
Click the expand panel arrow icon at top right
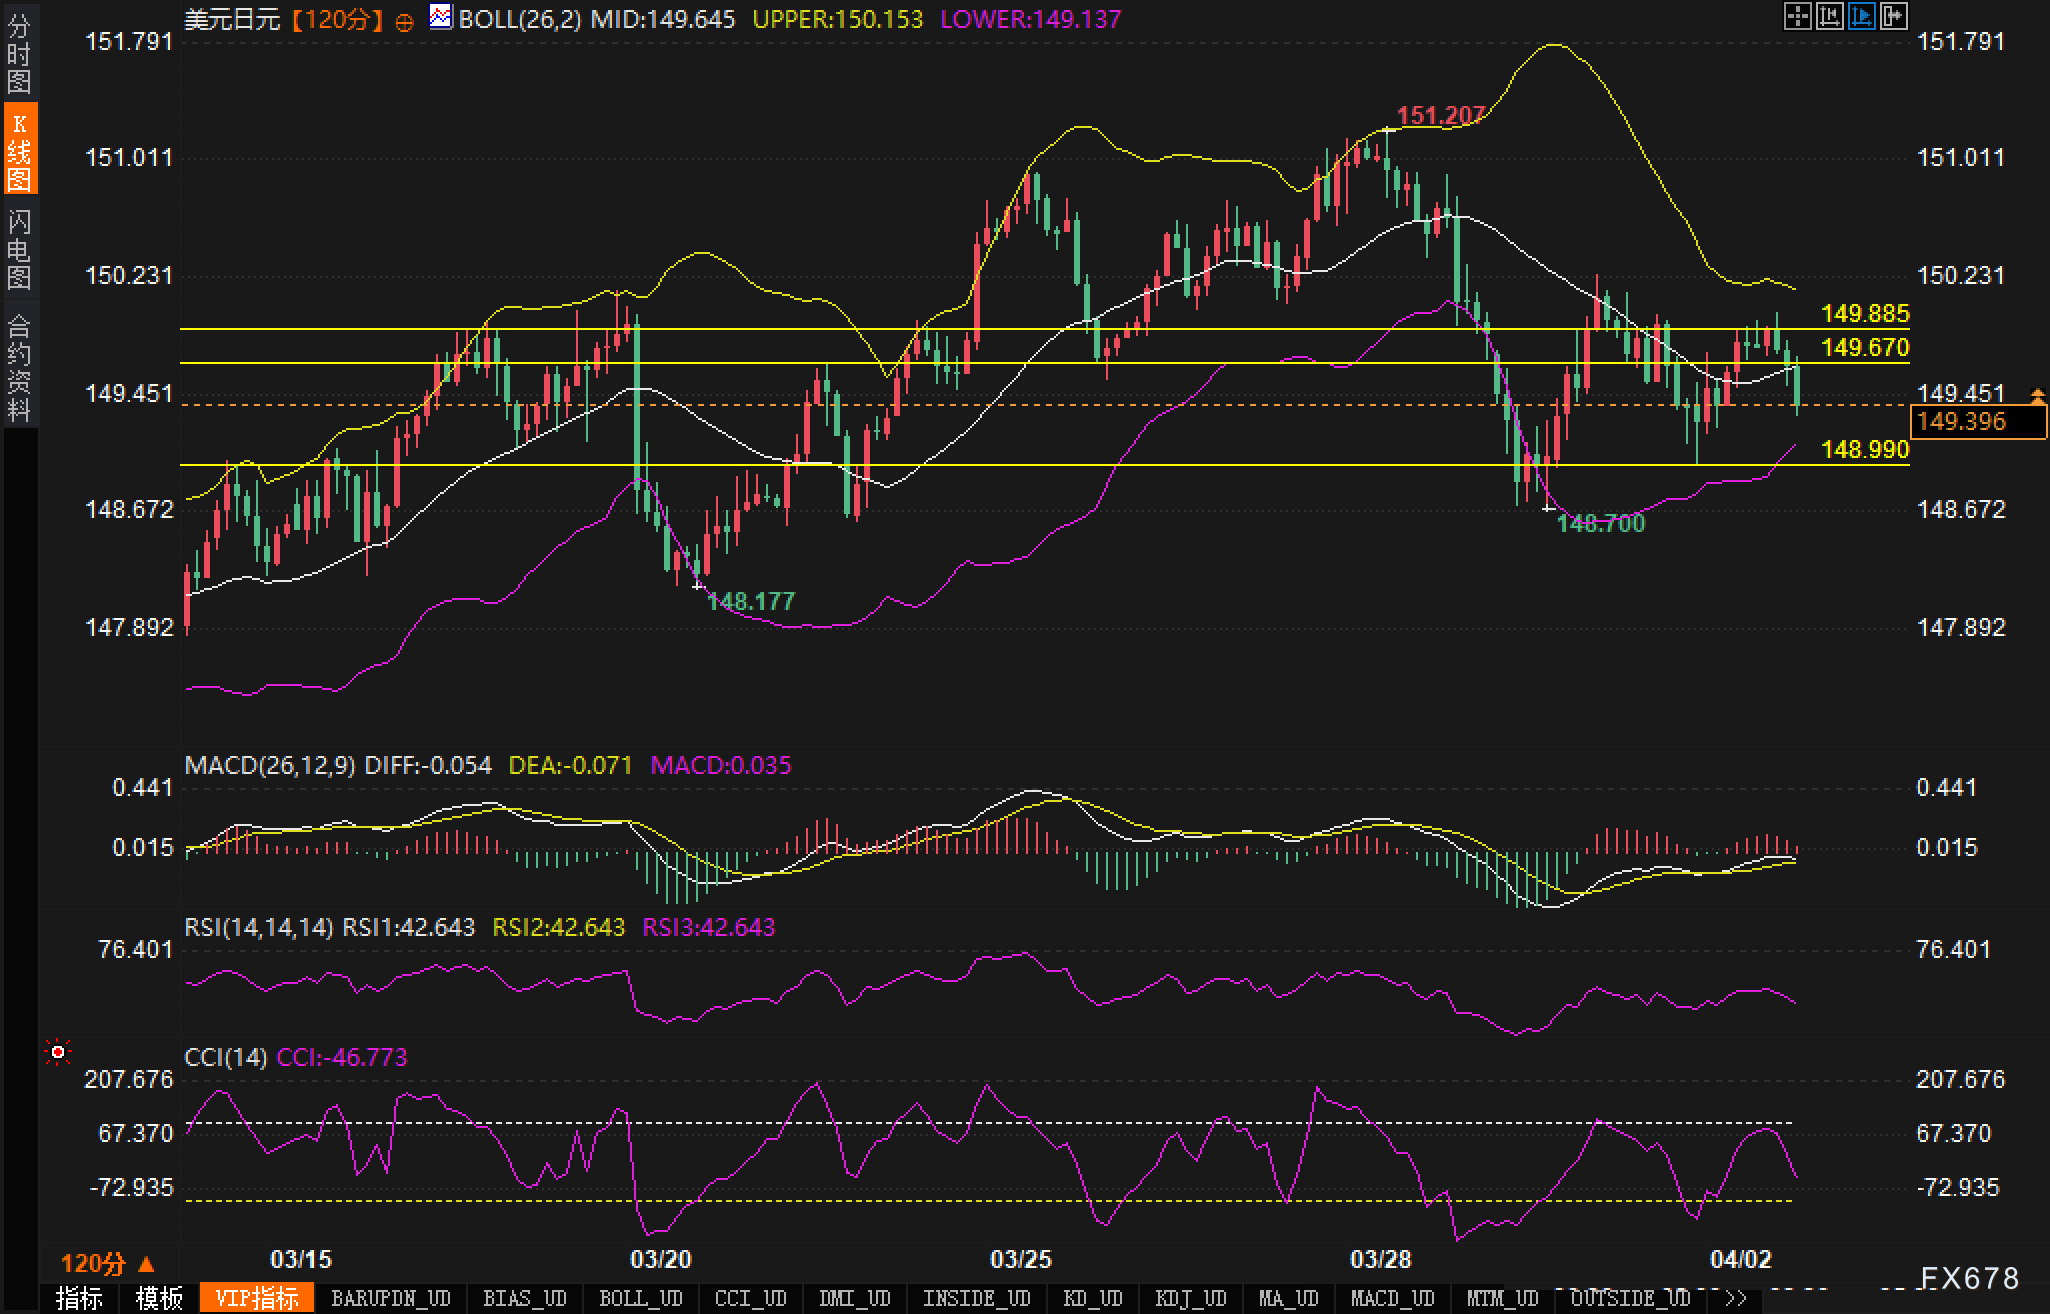[1894, 16]
